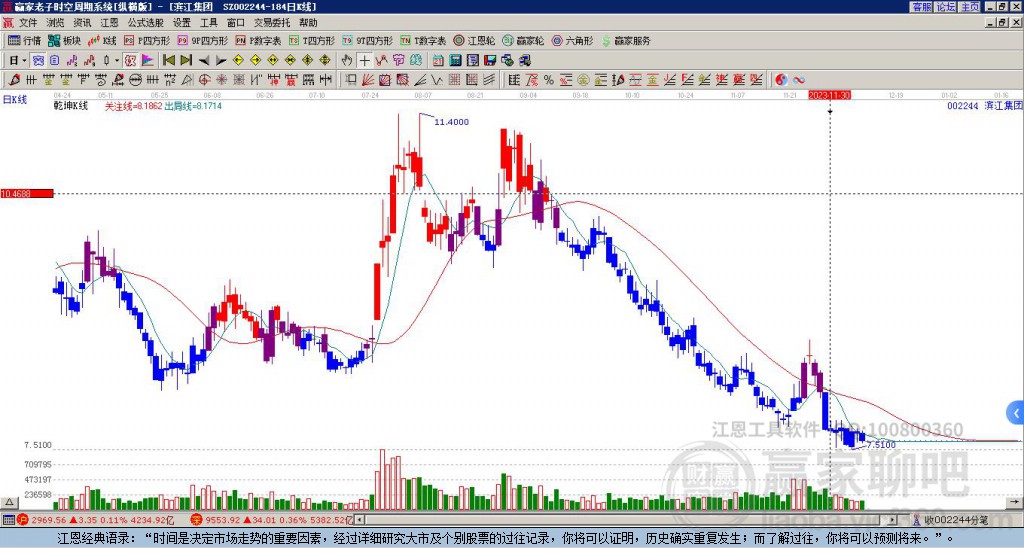The height and width of the screenshot is (548, 1024).
Task: Click the floppy disk save icon
Action: pyautogui.click(x=490, y=61)
